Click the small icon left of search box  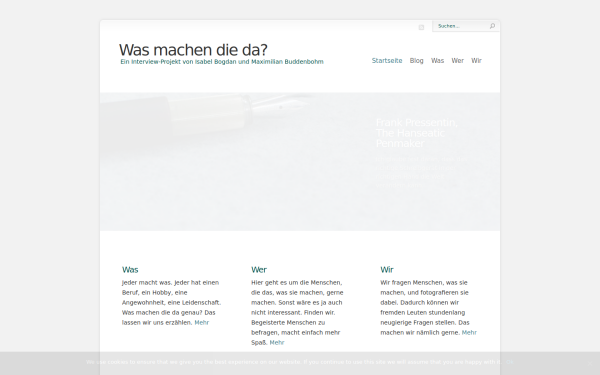pyautogui.click(x=421, y=27)
